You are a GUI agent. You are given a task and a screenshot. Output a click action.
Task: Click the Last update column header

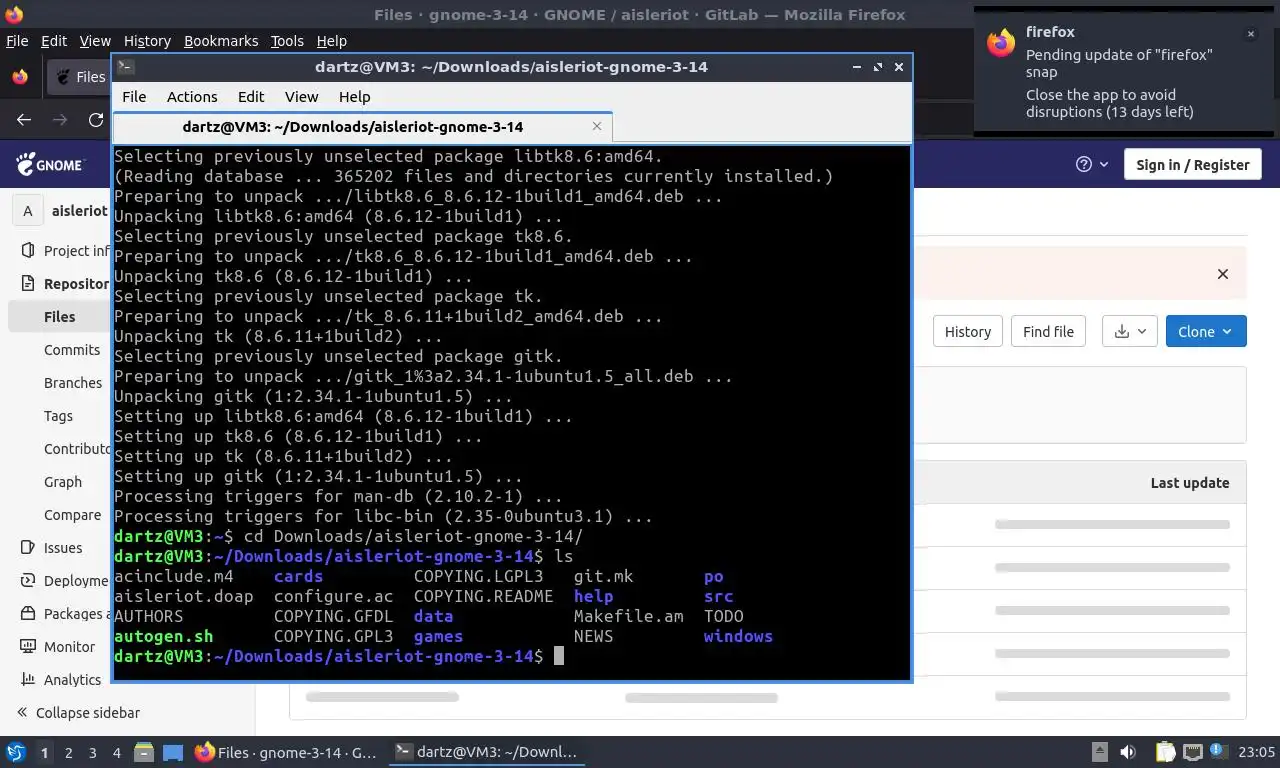(1190, 483)
